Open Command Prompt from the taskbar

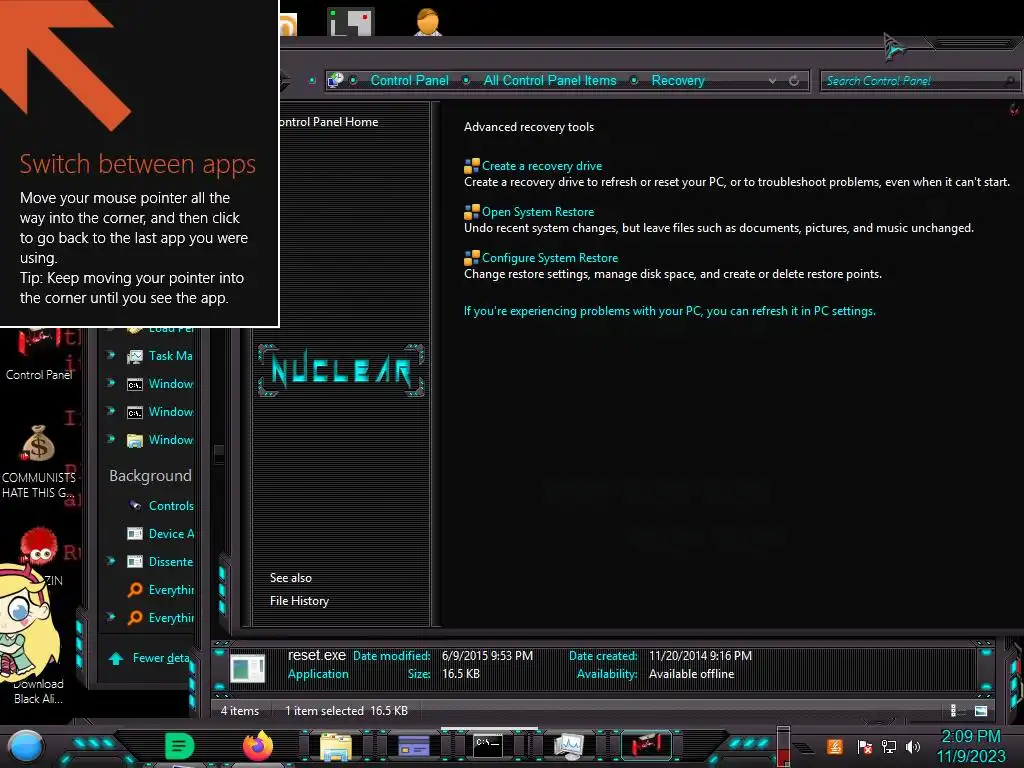pyautogui.click(x=488, y=746)
